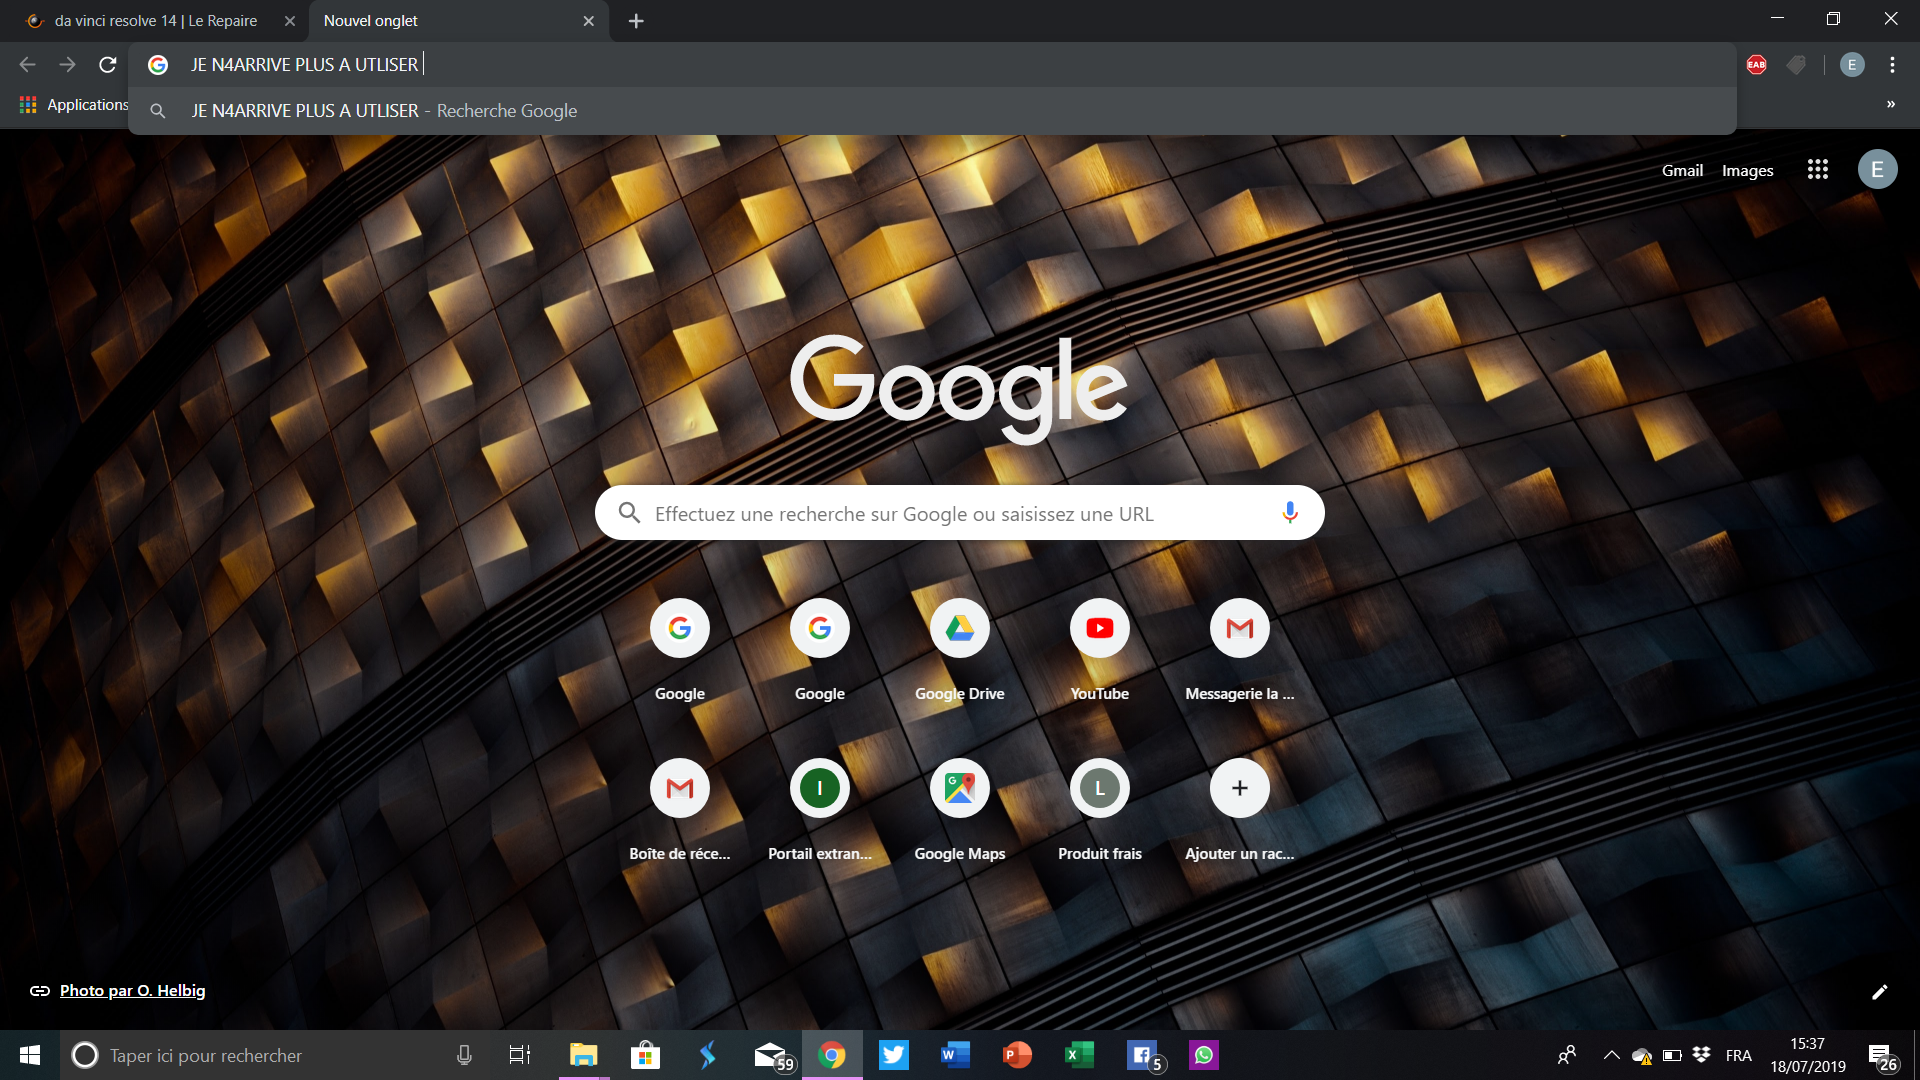
Task: Click the OneDrive cloud tray icon
Action: coord(1641,1056)
